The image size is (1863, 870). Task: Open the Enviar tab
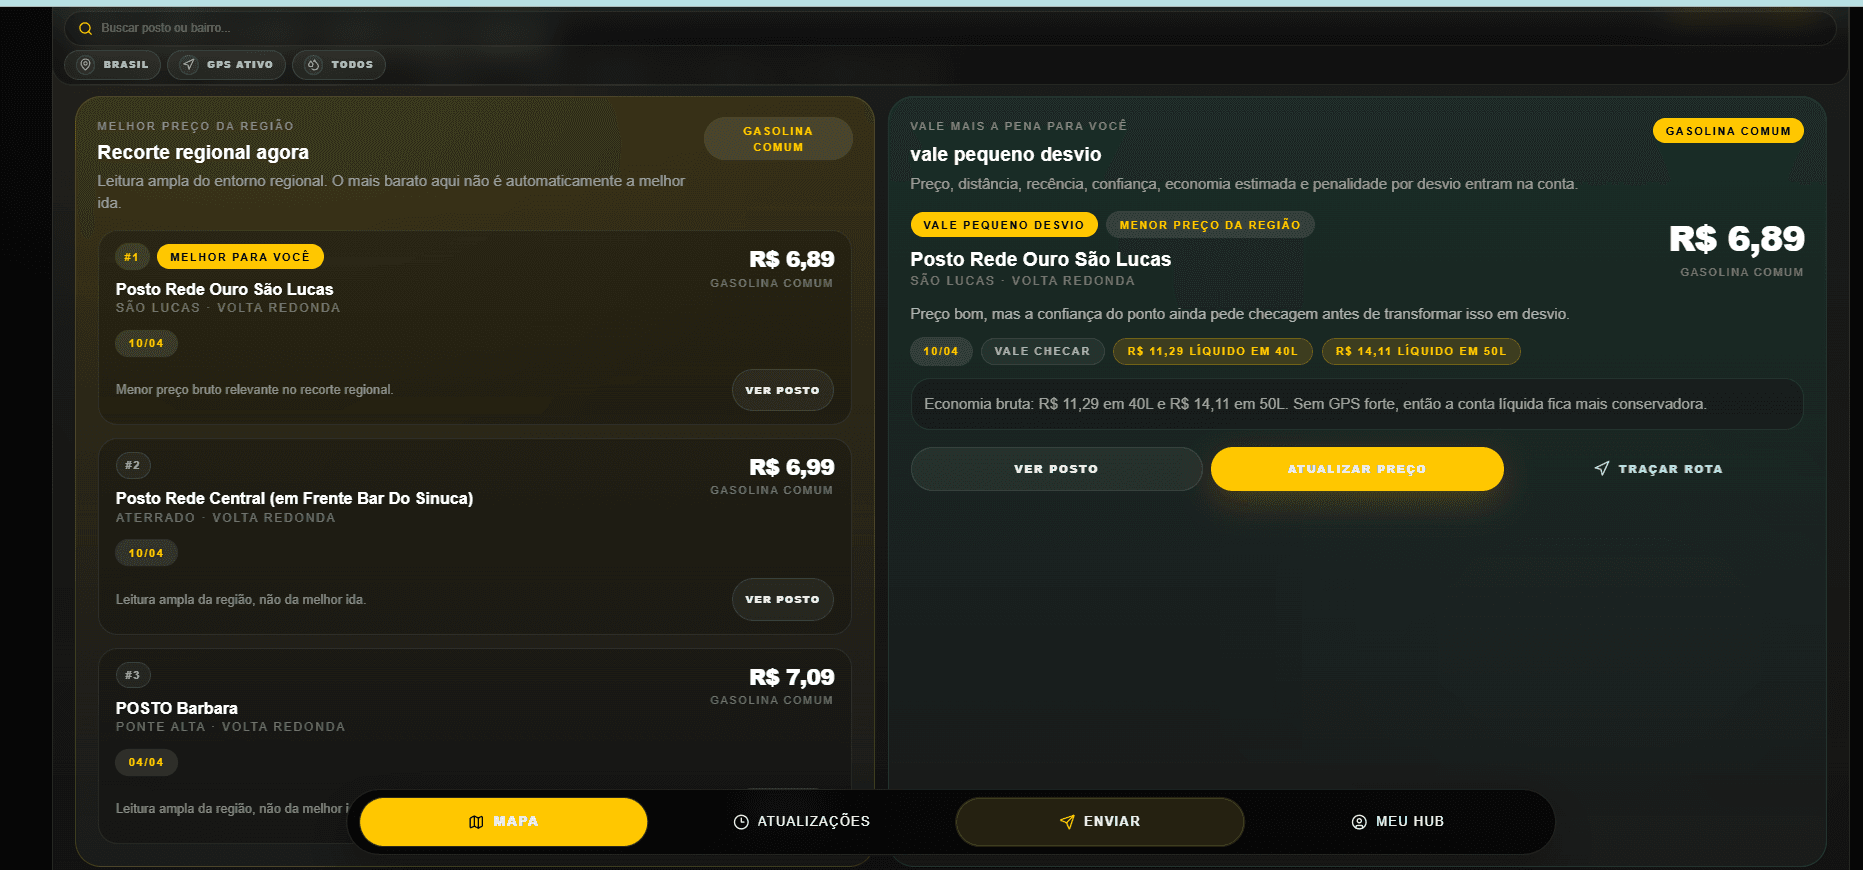1100,822
